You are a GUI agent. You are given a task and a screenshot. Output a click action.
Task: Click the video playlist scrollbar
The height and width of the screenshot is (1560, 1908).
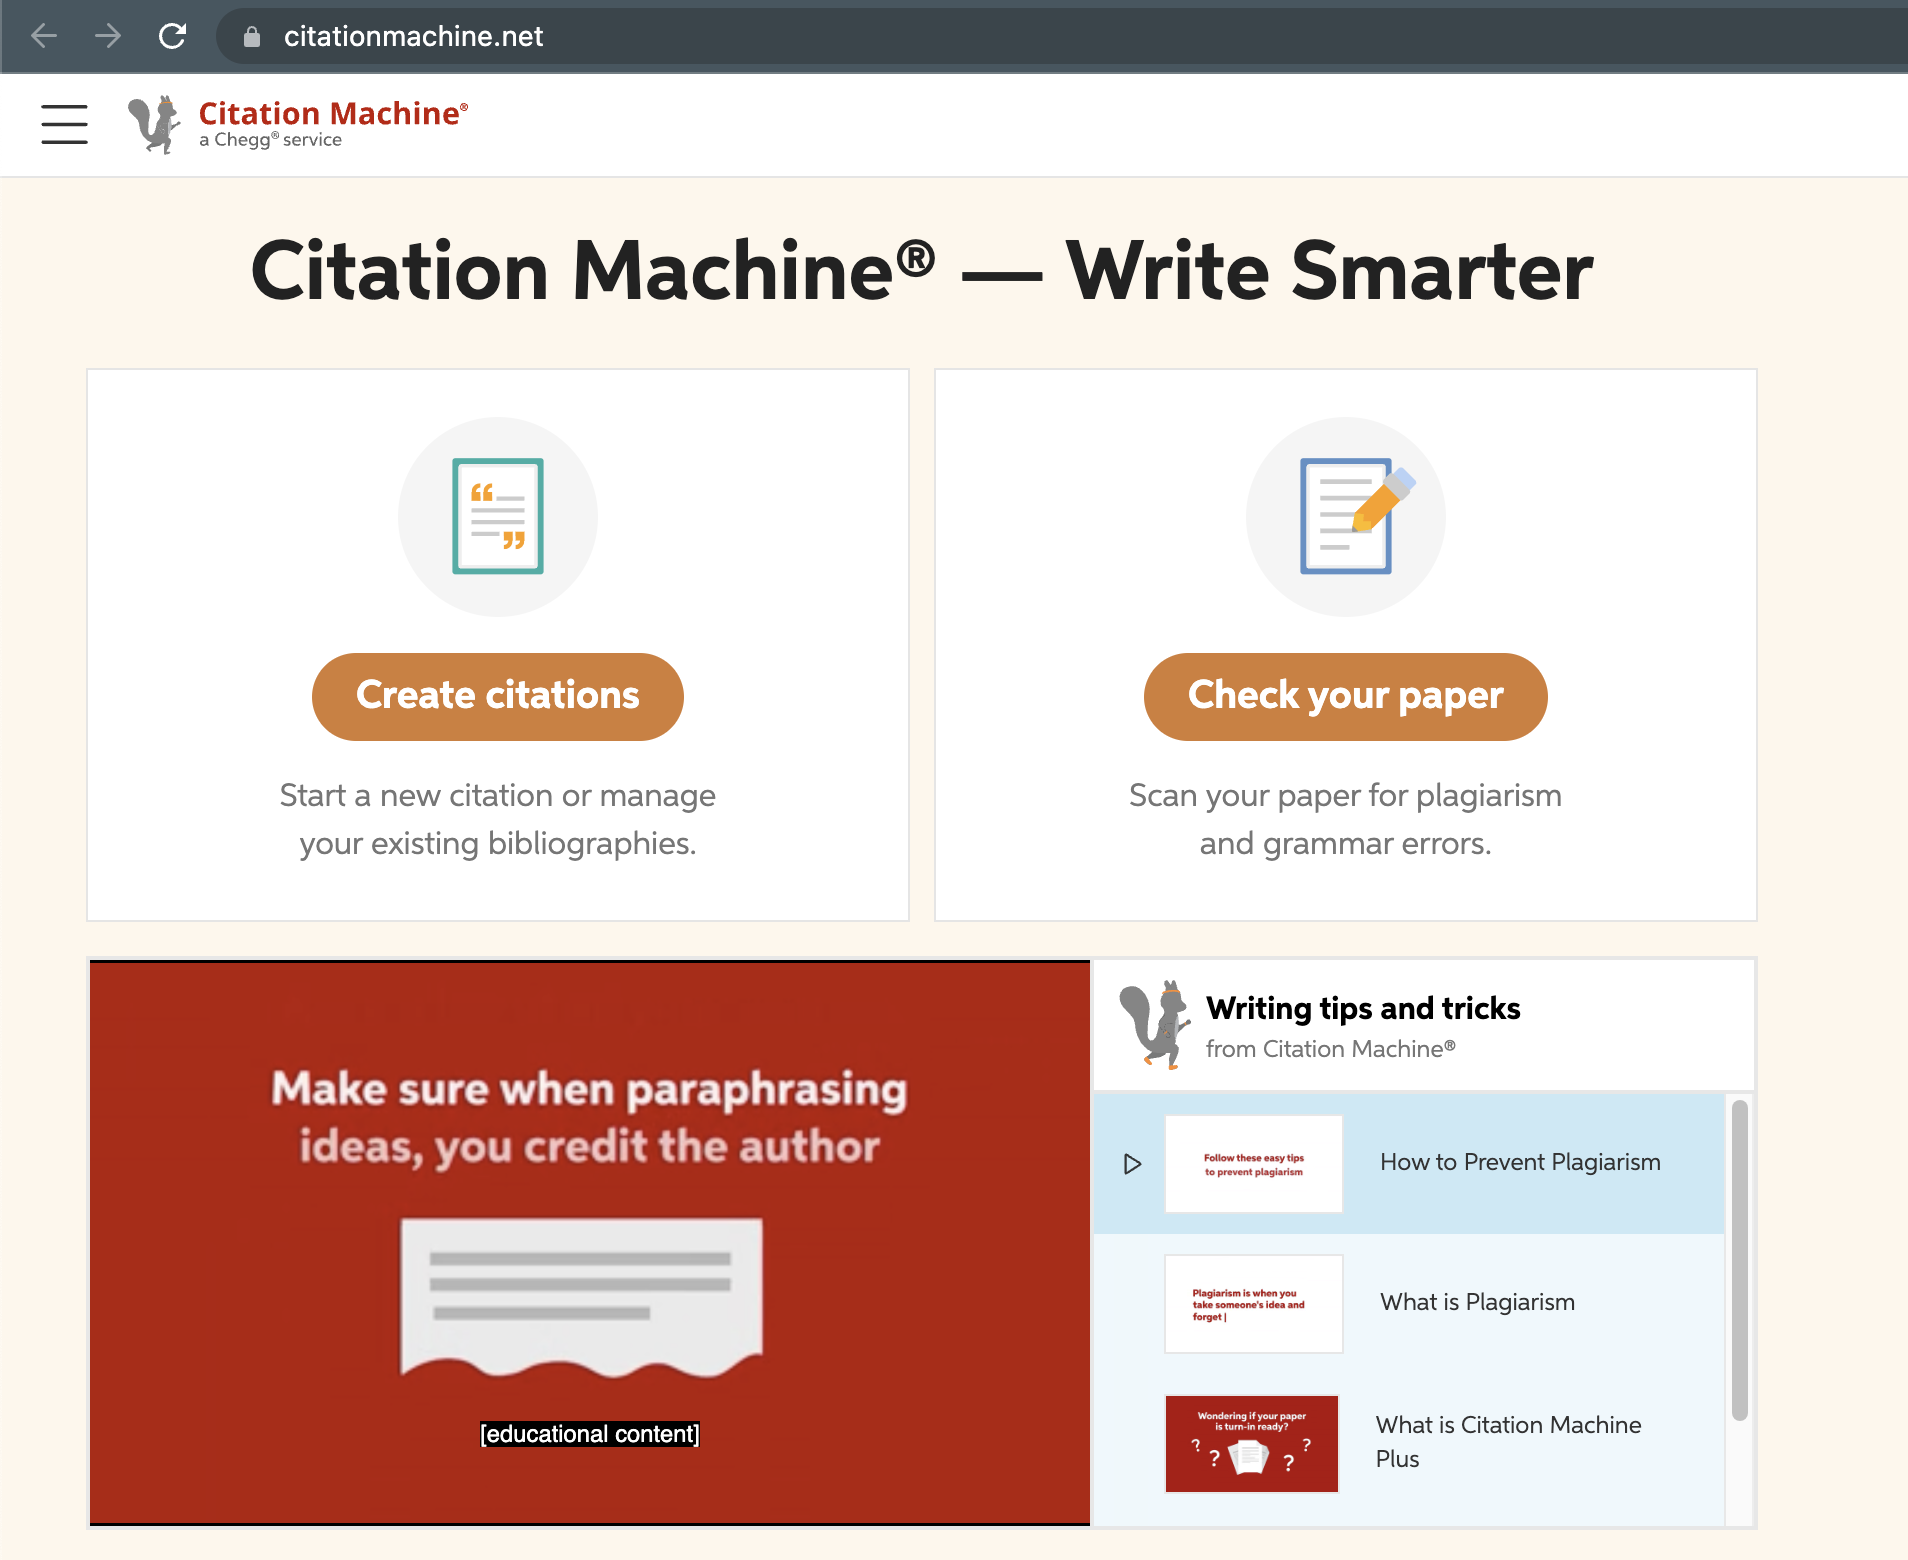(1740, 1260)
